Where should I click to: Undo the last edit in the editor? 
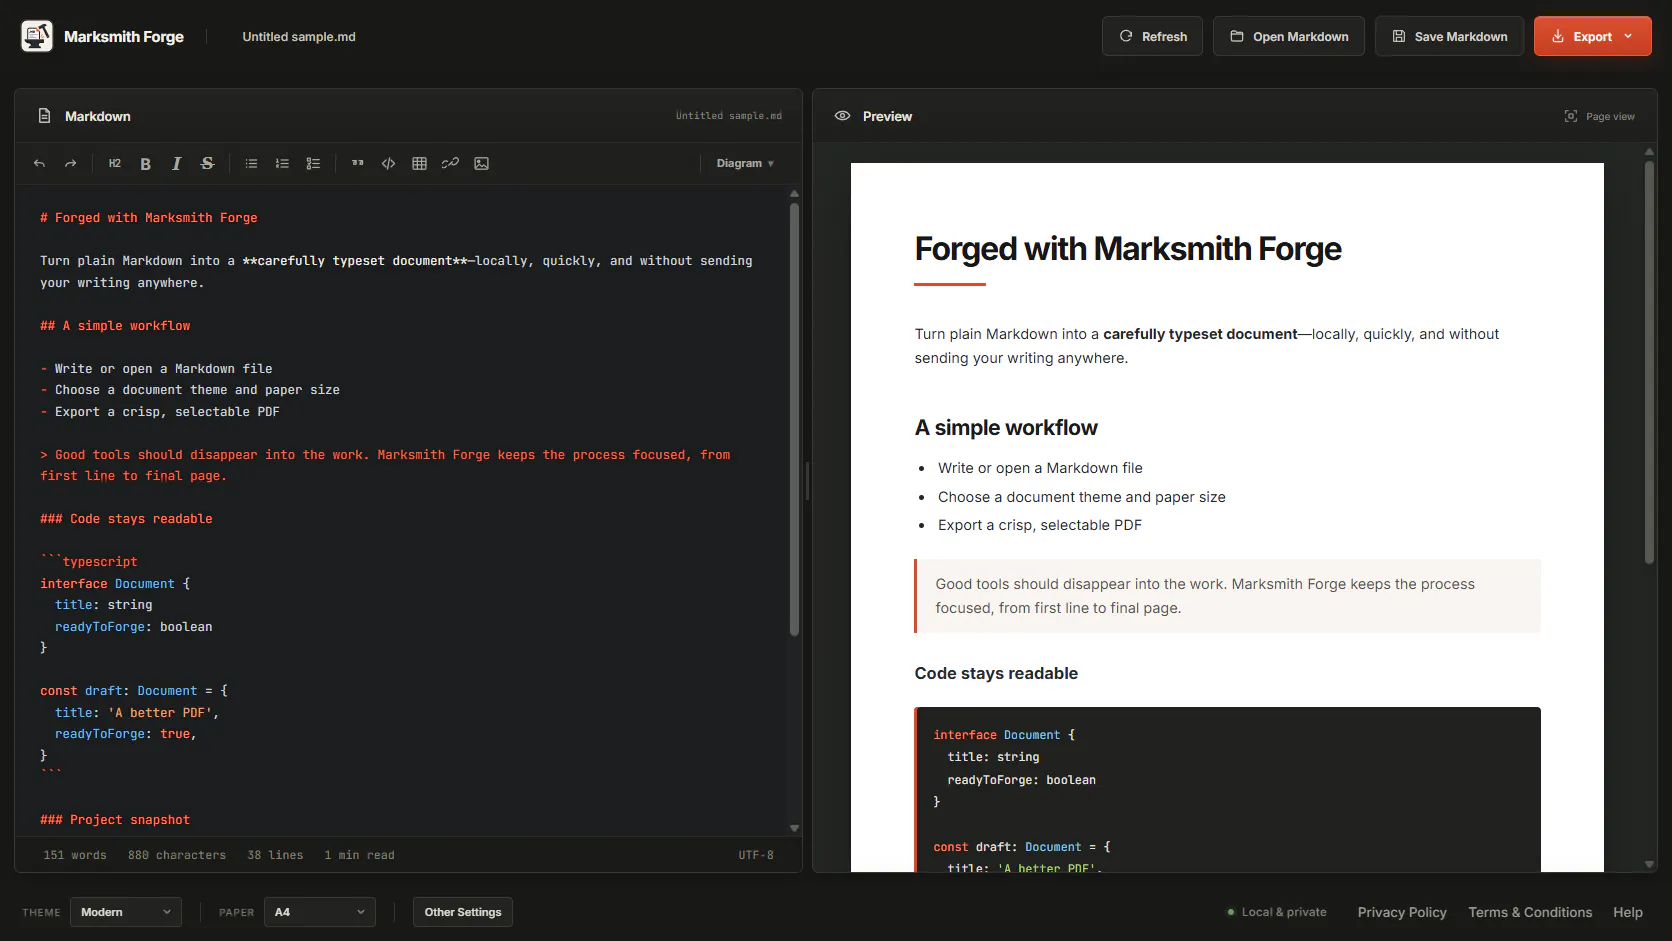[39, 163]
